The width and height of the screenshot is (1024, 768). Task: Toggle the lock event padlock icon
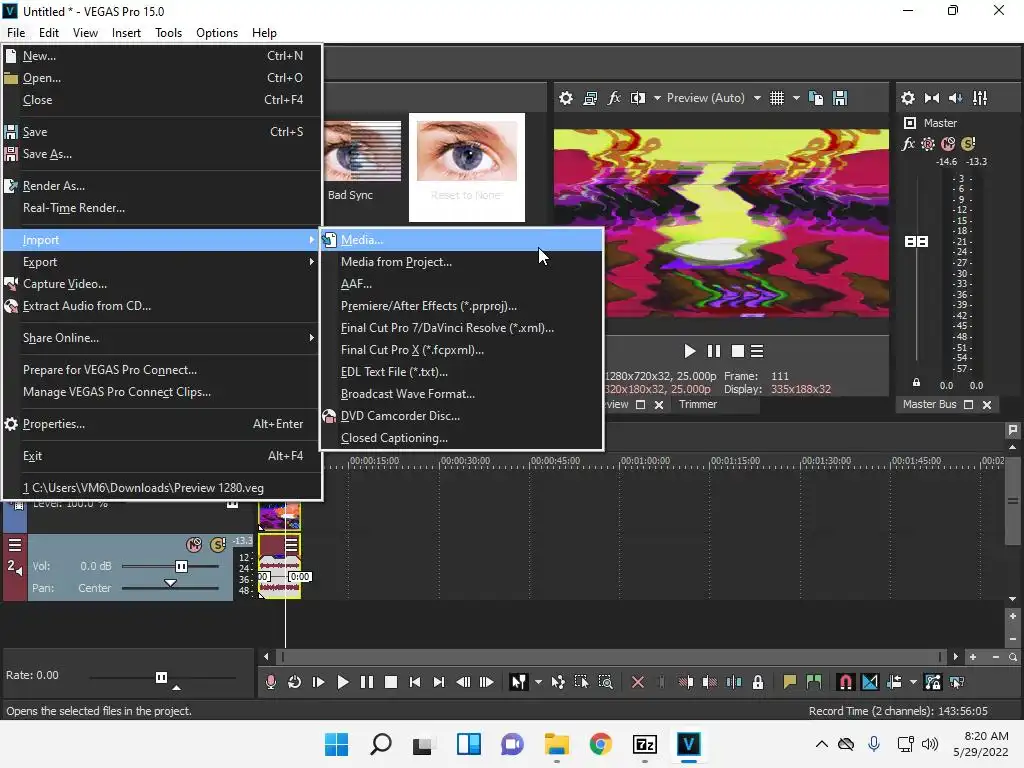click(758, 682)
